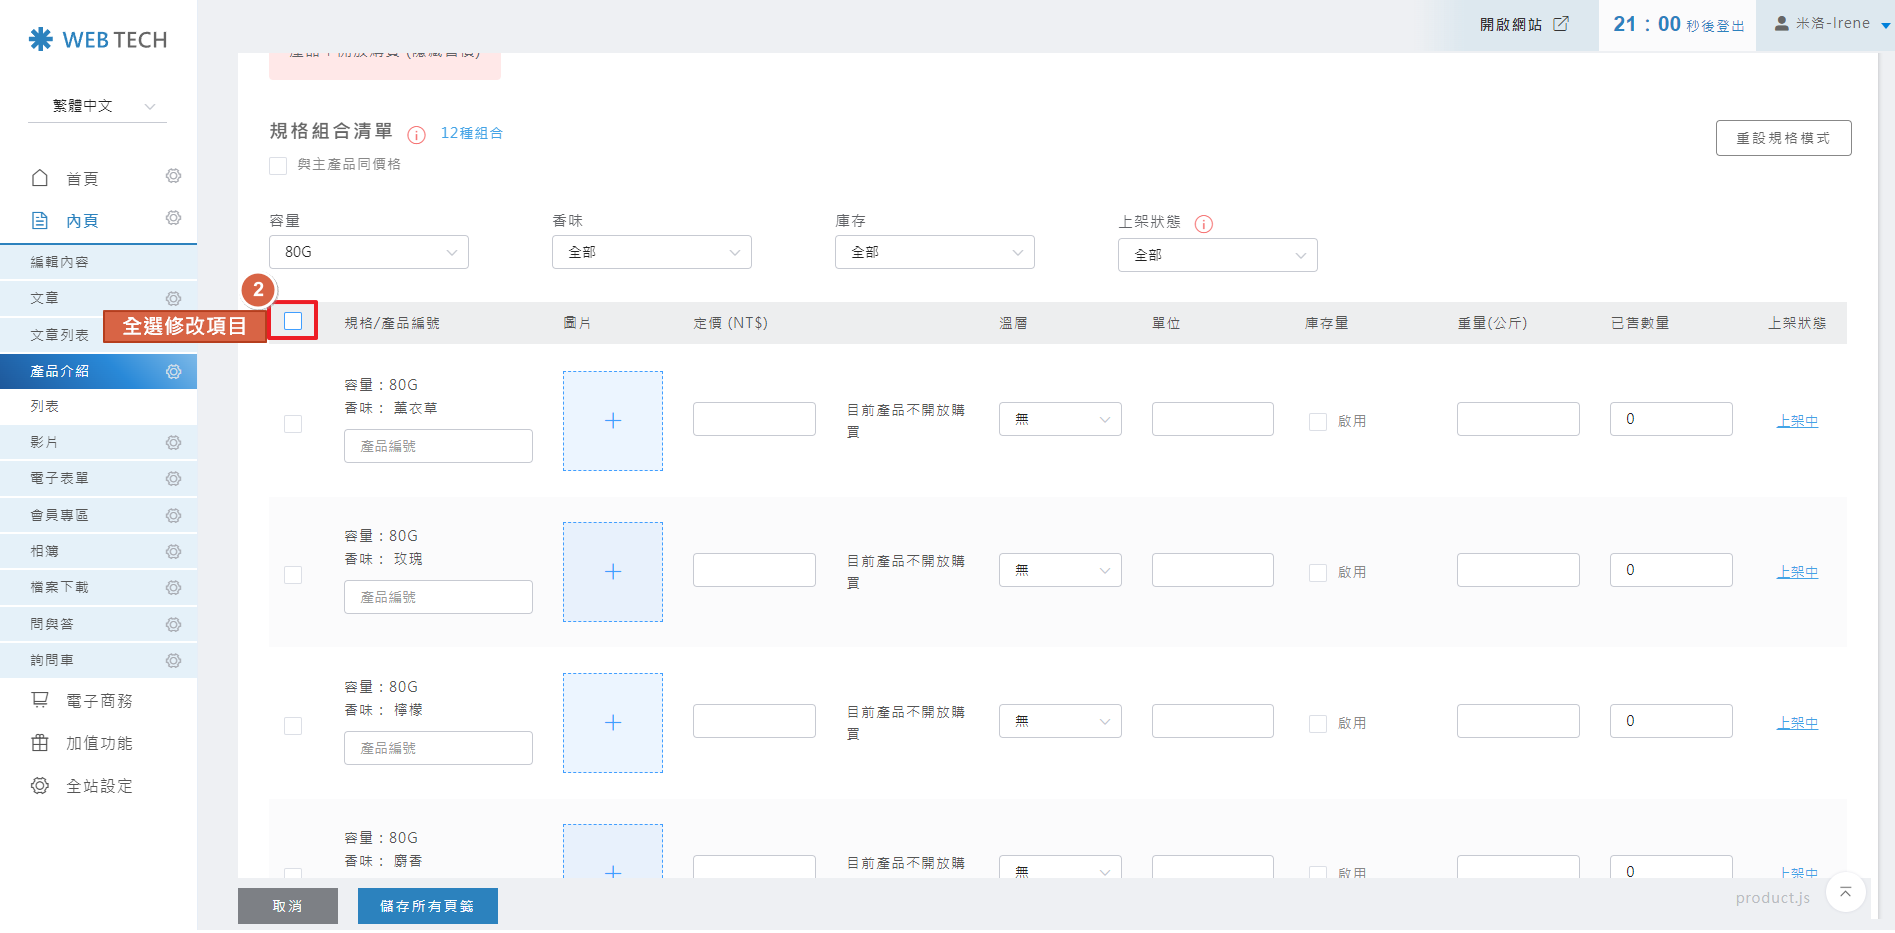
Task: Enable 與主產品同價格 checkbox
Action: (278, 166)
